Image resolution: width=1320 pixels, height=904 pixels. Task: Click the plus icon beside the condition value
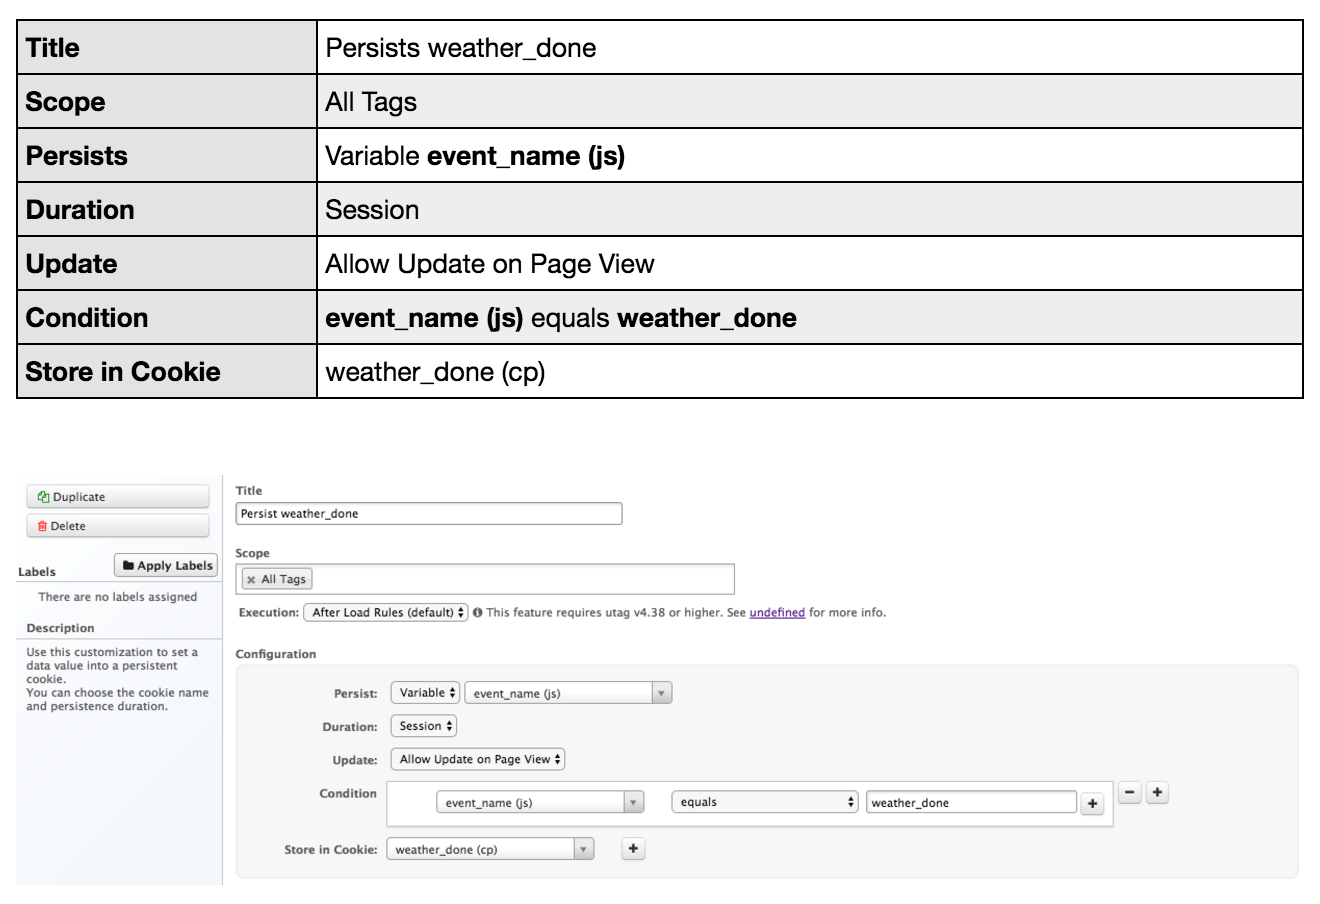(x=1092, y=804)
